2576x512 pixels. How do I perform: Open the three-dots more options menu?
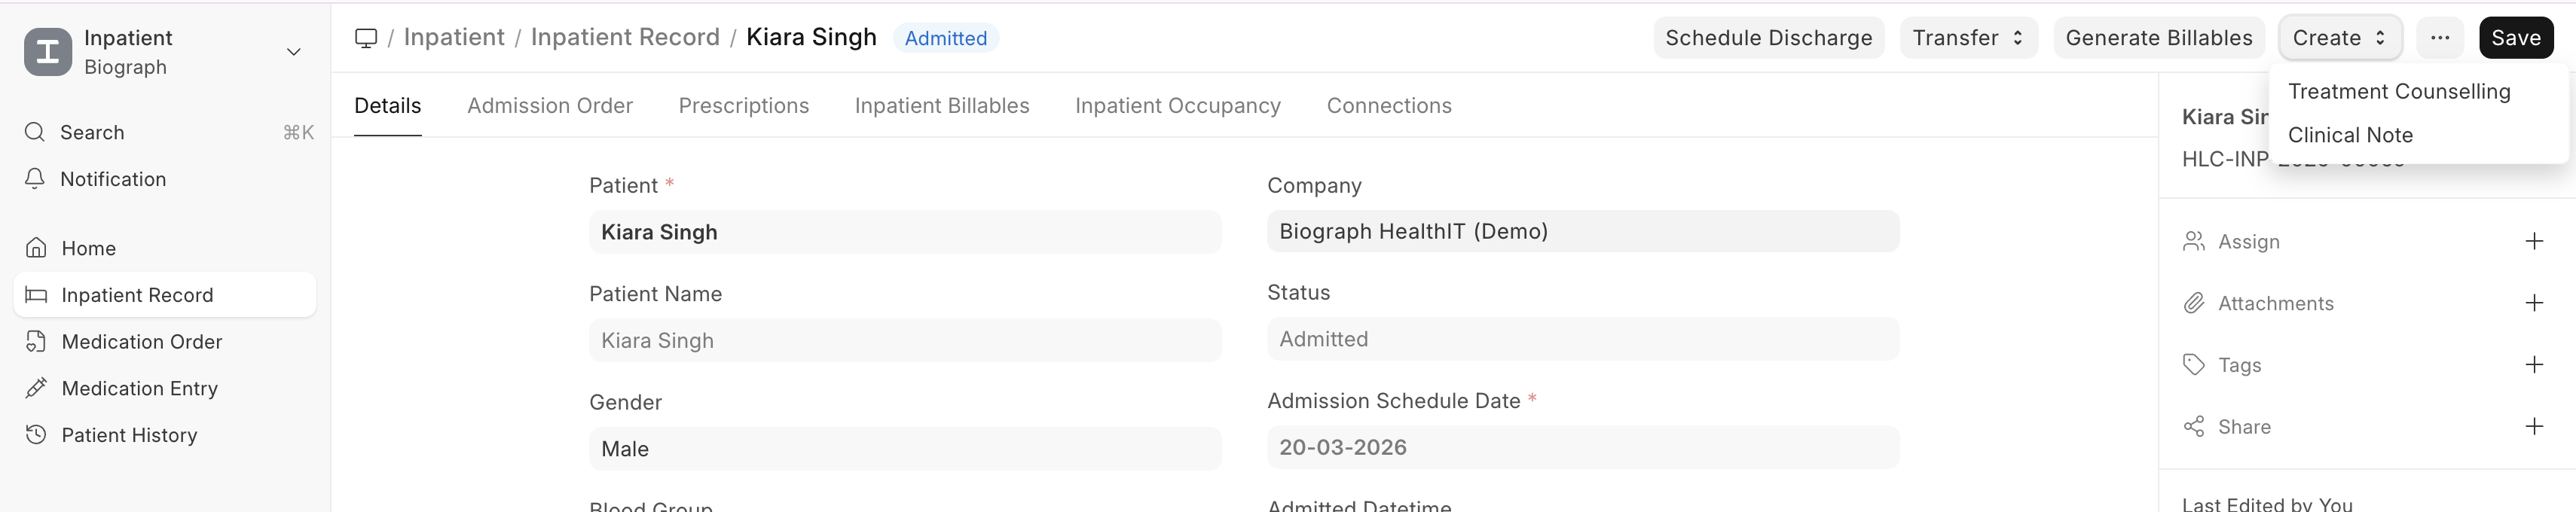[x=2439, y=38]
